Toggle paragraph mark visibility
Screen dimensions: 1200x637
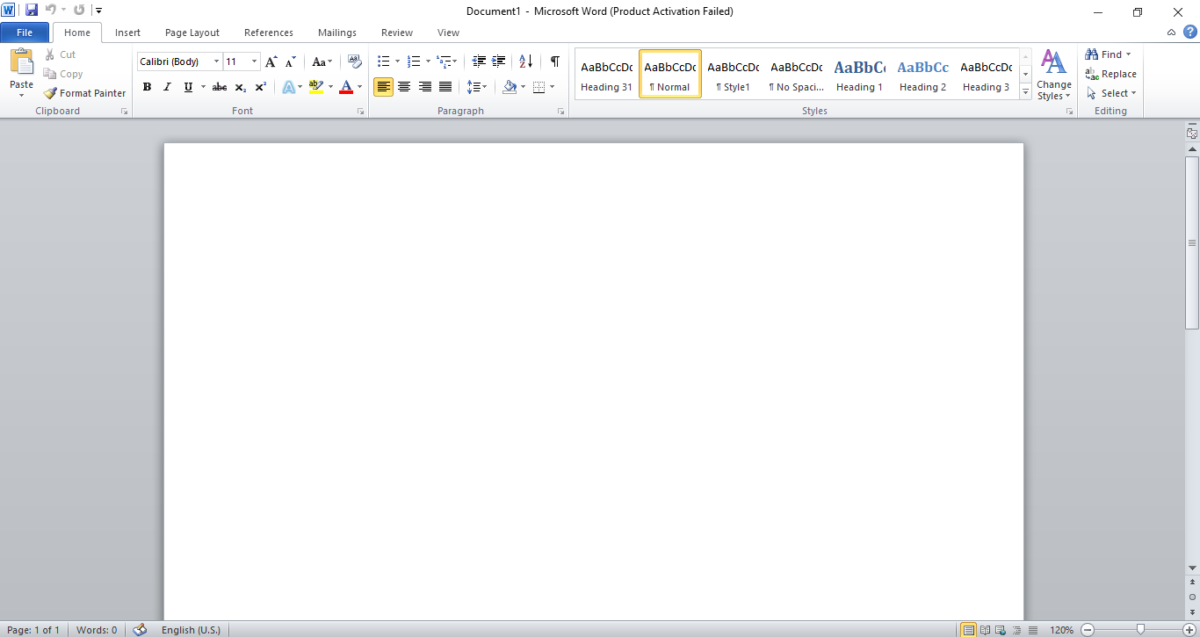[x=554, y=61]
